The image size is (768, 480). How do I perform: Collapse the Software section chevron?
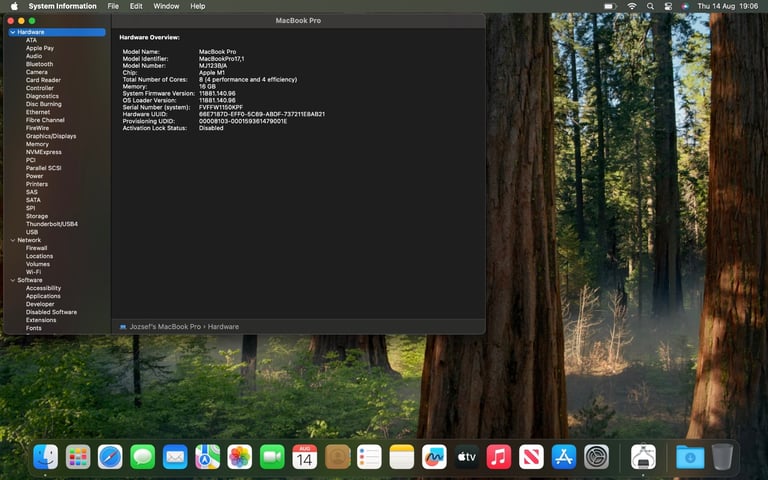point(13,281)
